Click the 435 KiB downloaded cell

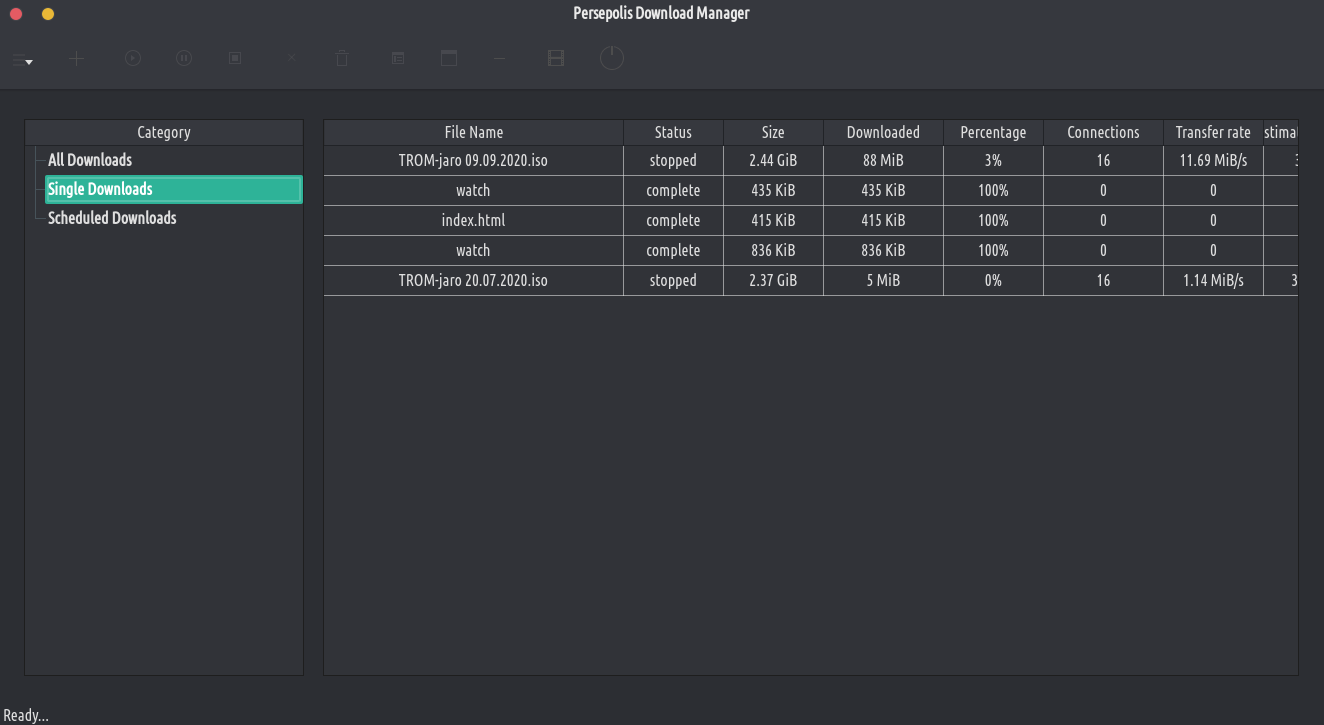click(x=883, y=190)
